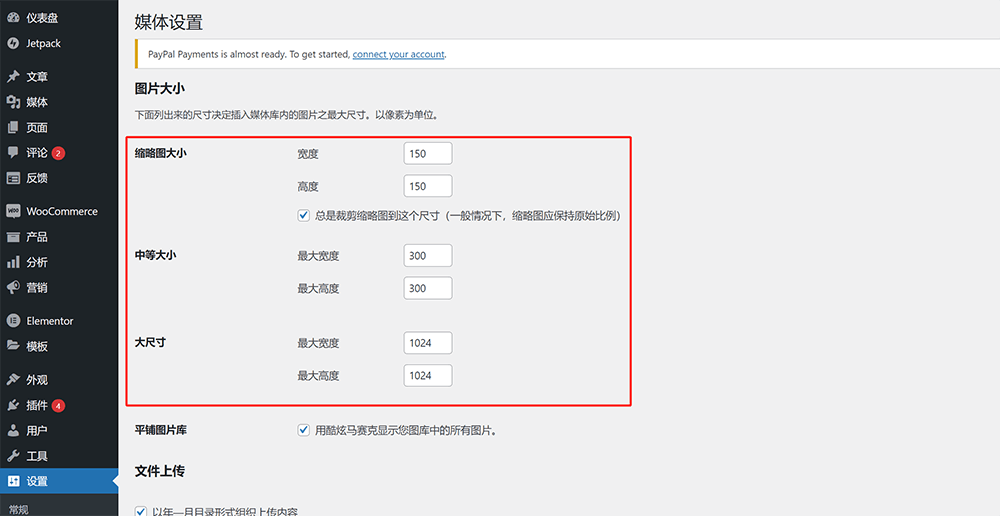
Task: Click the 缩略图大小 row label
Action: [161, 153]
